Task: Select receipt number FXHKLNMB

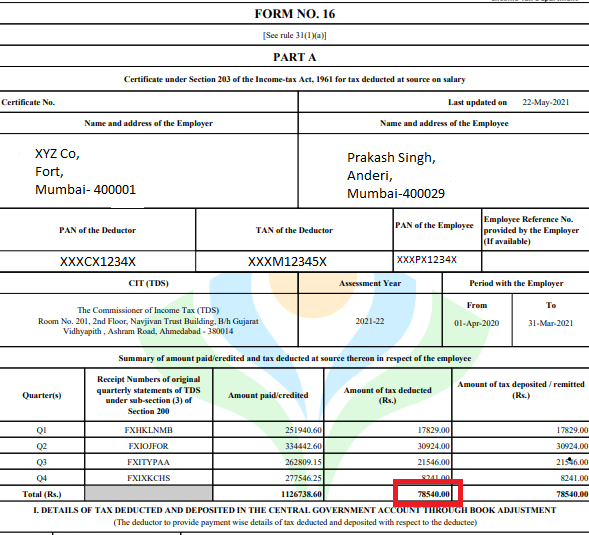Action: click(x=148, y=430)
